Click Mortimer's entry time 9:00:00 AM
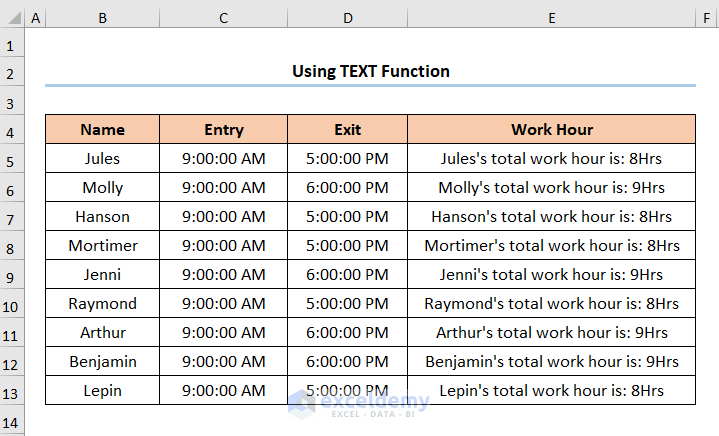 click(x=223, y=245)
